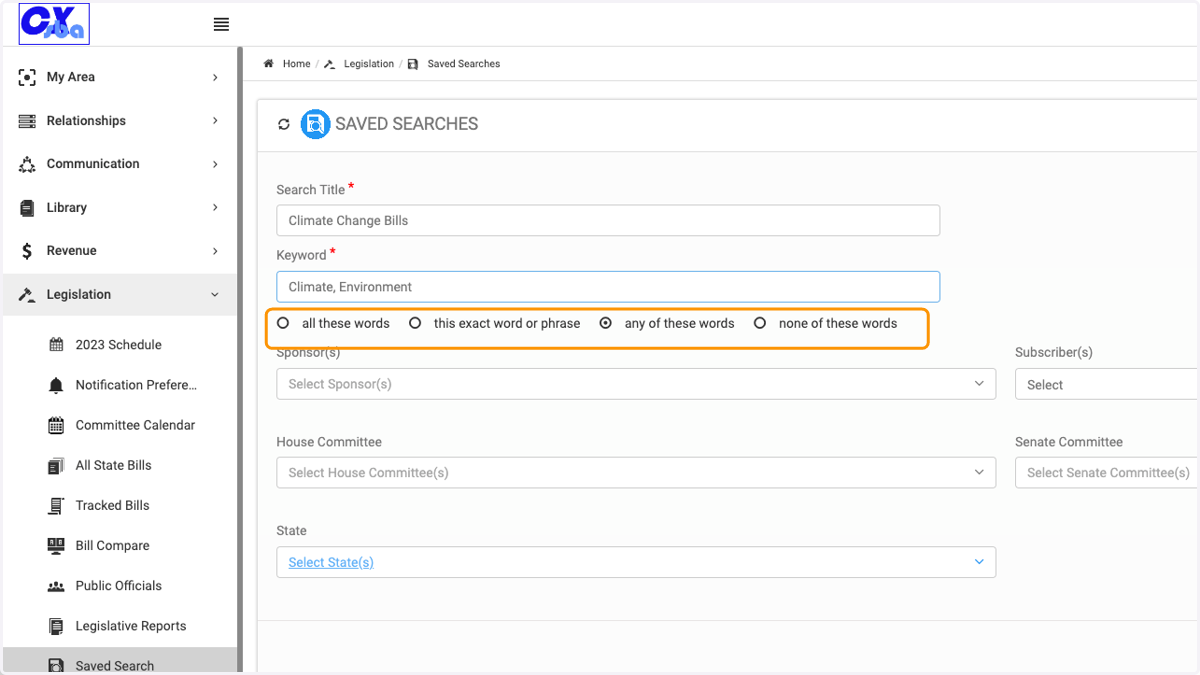
Task: Click the Search Title input field
Action: pos(608,221)
